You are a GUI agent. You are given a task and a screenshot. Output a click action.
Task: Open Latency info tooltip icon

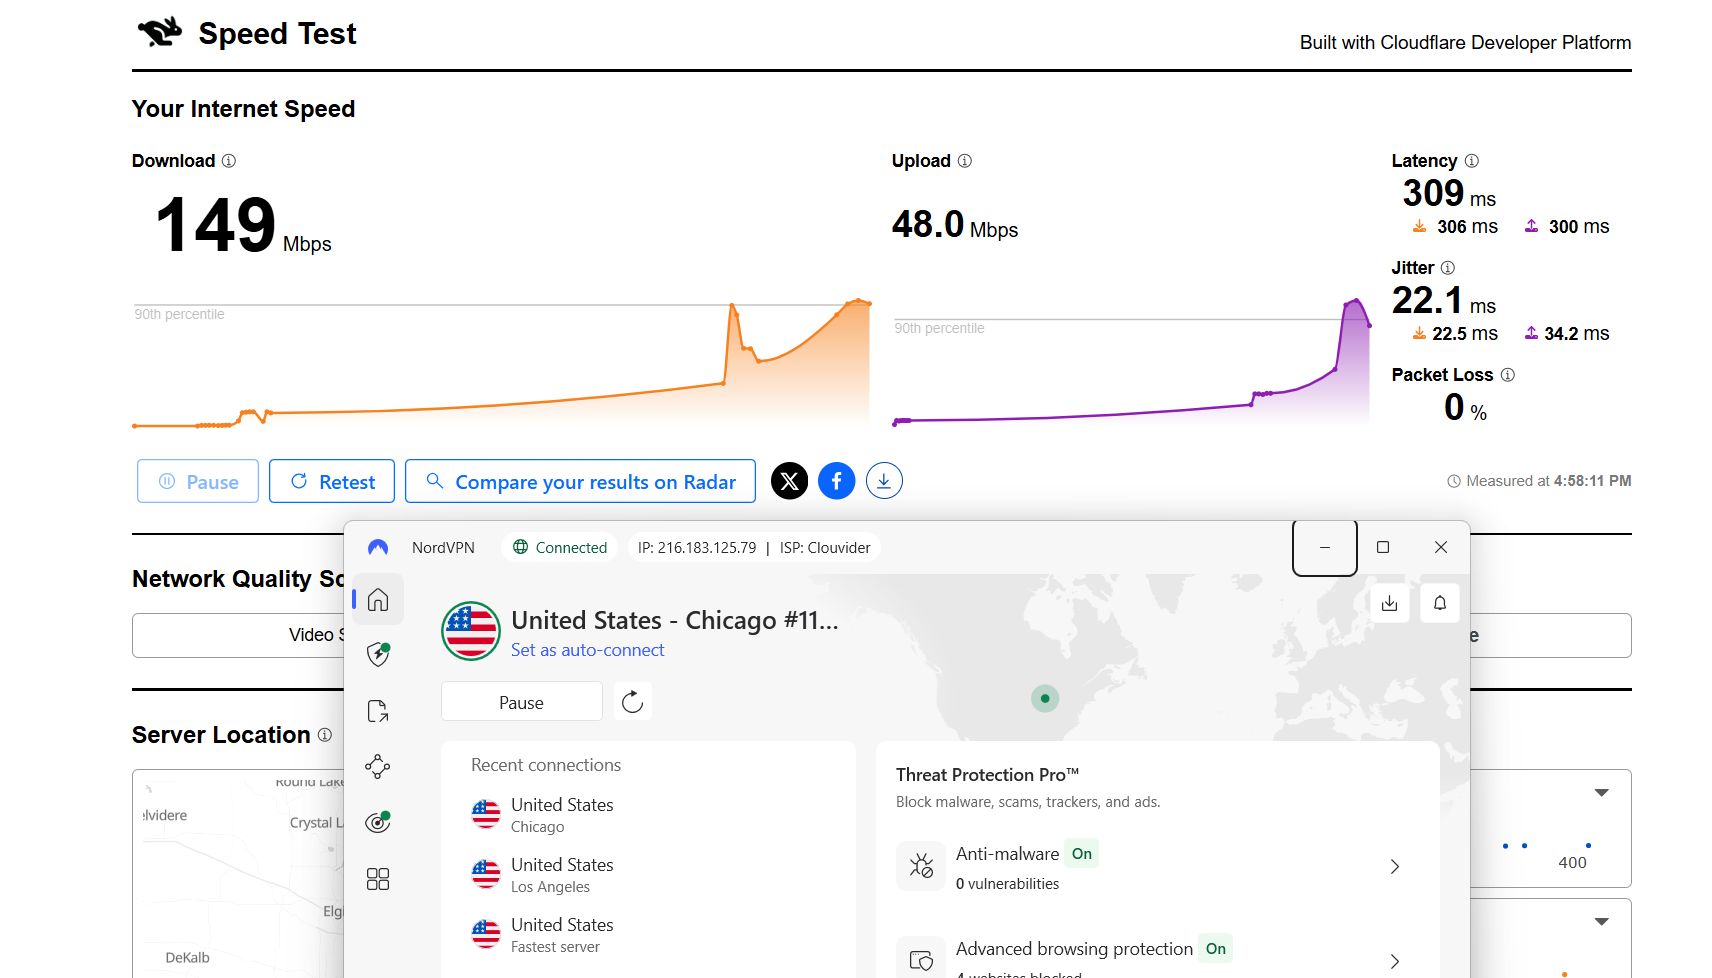click(x=1472, y=161)
